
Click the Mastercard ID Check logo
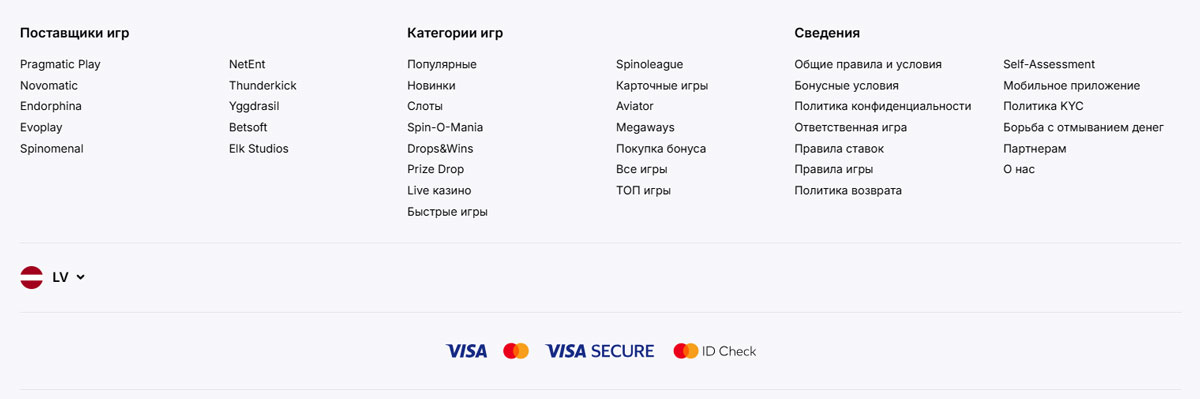click(x=715, y=351)
